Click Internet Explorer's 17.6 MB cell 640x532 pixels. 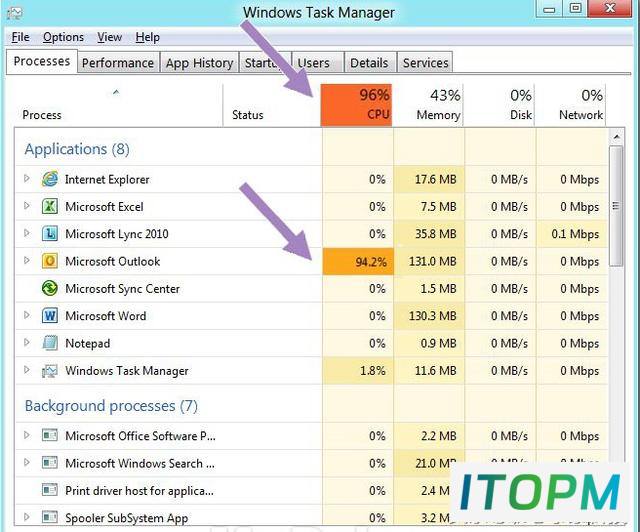click(429, 179)
